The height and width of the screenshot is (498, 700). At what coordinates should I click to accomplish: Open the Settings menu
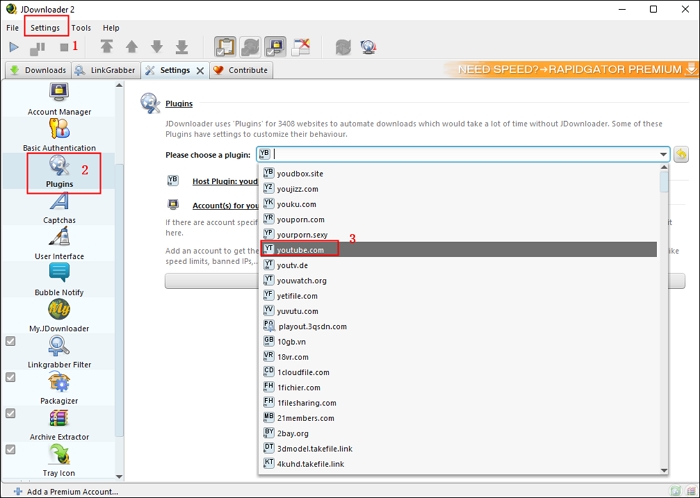click(x=45, y=28)
